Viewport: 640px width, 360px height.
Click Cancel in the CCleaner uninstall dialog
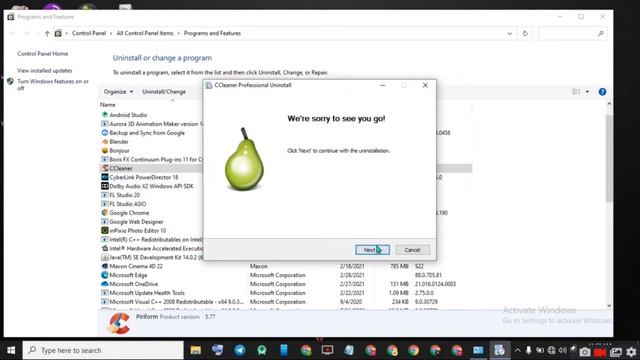point(412,250)
